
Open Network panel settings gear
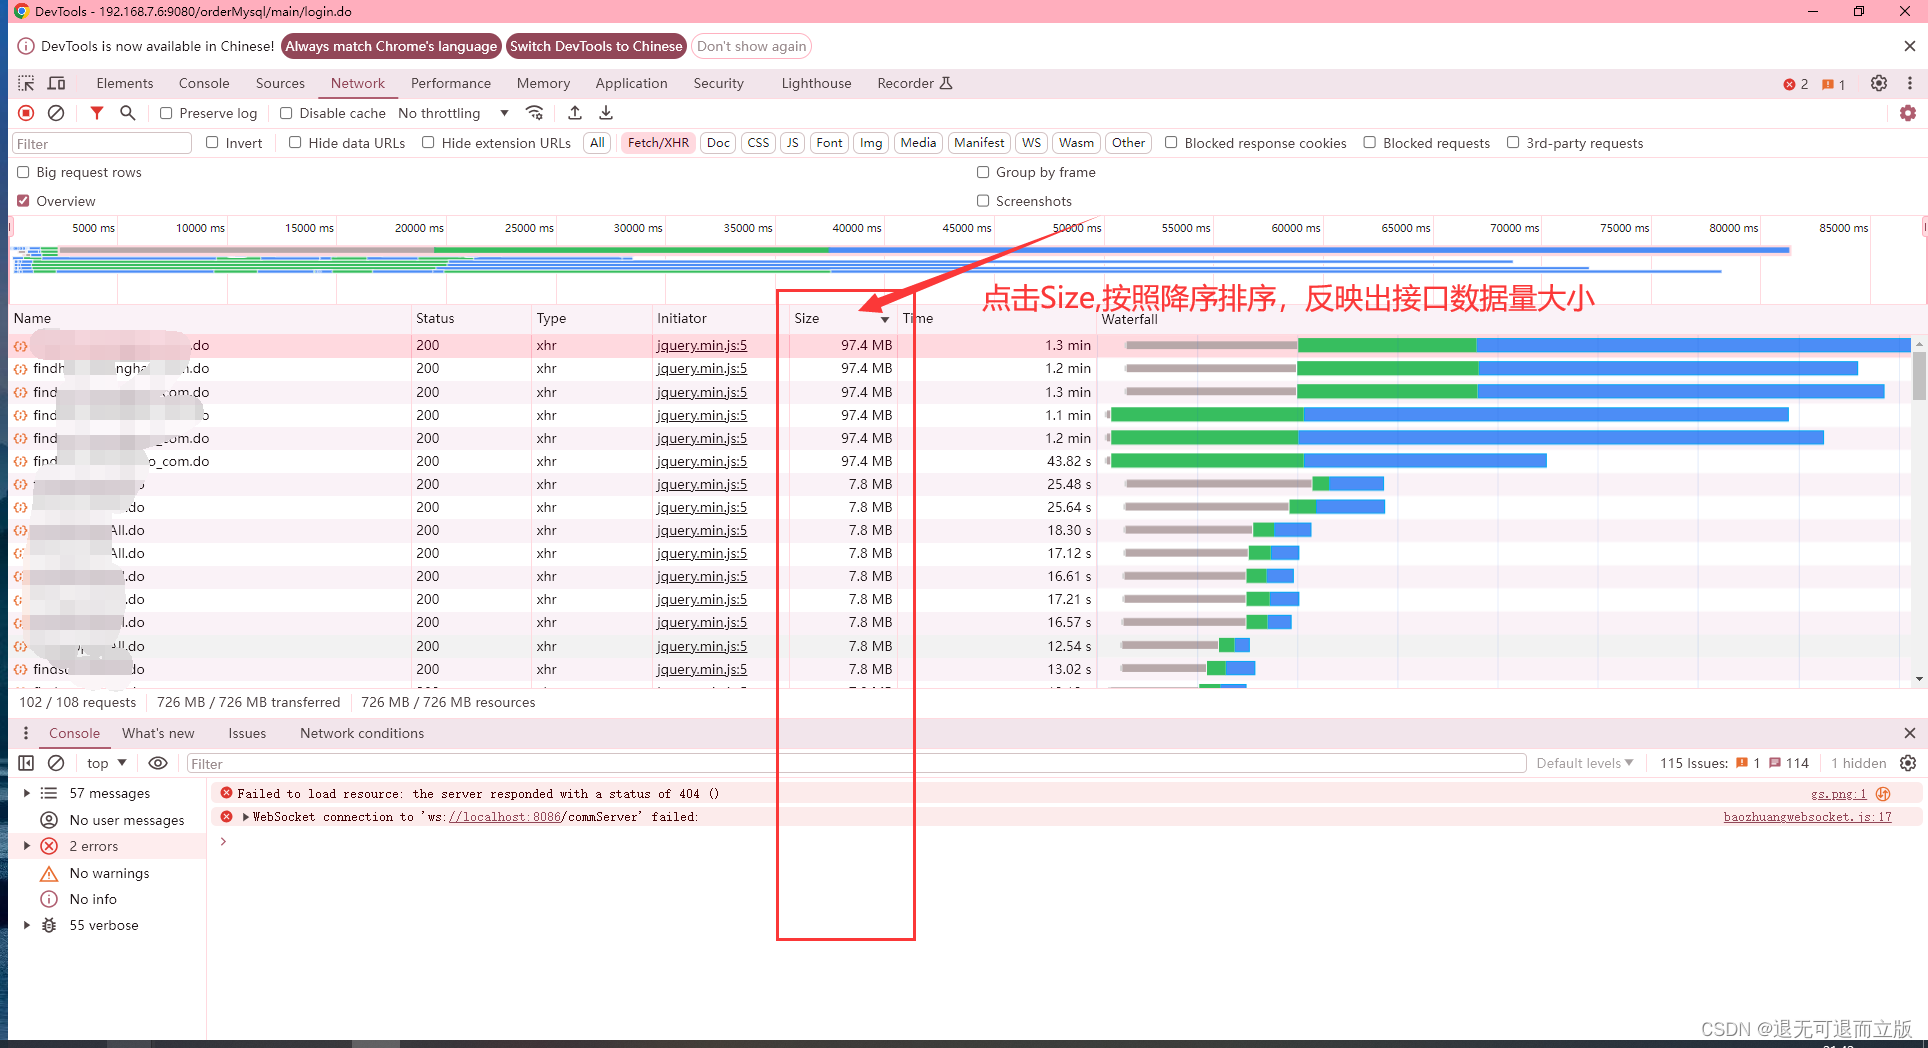(1908, 113)
